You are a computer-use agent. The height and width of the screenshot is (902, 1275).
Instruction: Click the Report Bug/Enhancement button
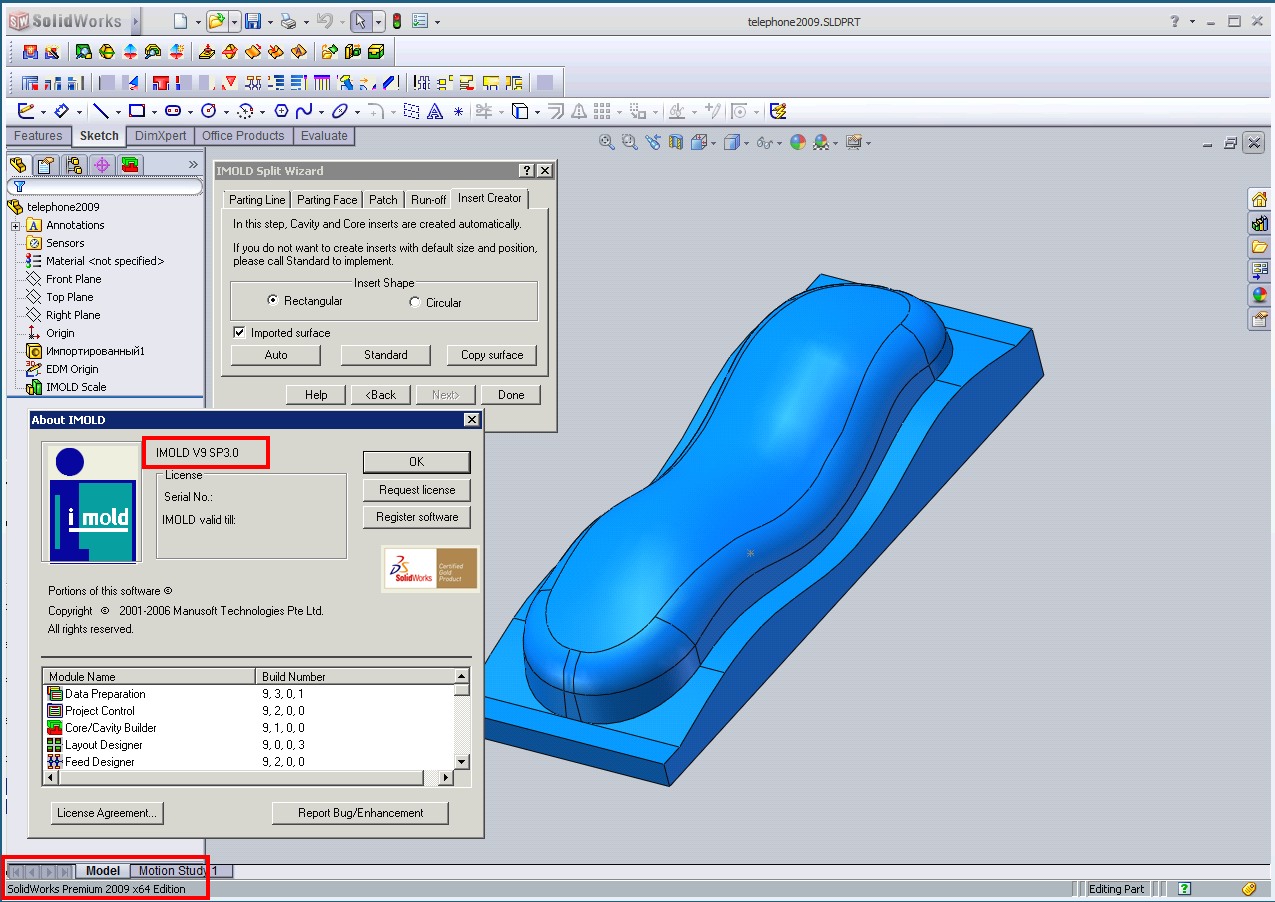(360, 813)
